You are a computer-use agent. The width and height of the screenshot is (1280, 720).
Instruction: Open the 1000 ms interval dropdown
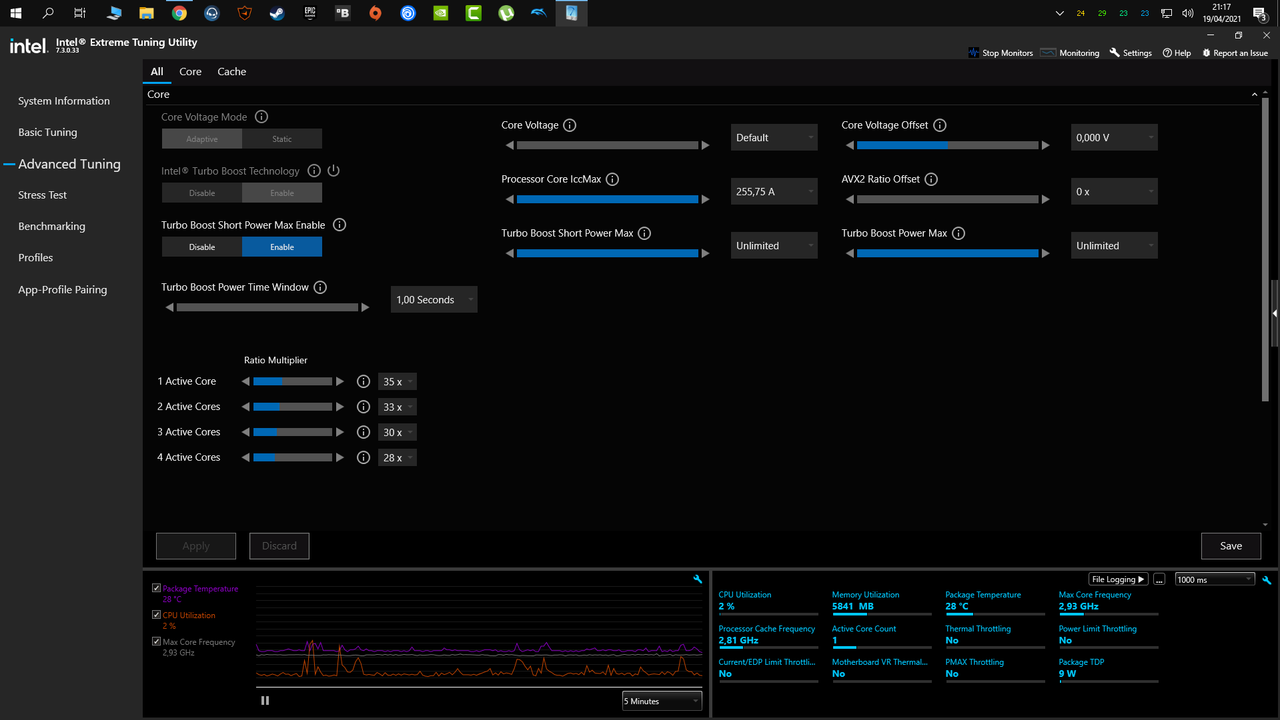(x=1215, y=580)
